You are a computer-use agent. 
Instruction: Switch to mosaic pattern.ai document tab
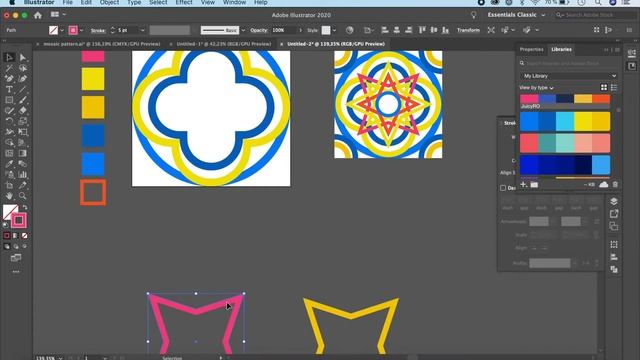(102, 44)
